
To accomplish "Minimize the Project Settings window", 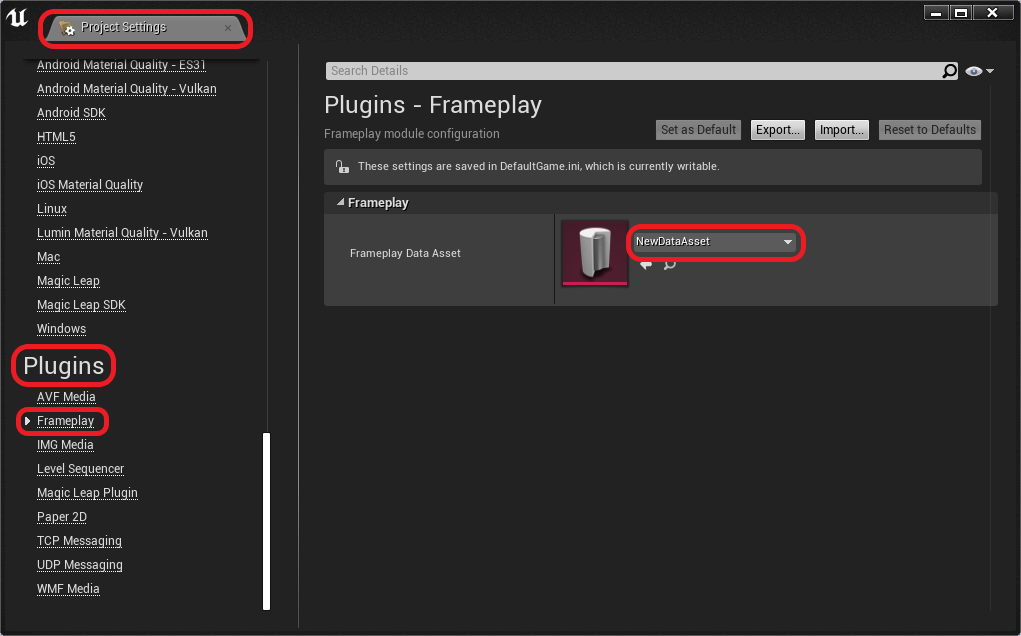I will coord(936,12).
